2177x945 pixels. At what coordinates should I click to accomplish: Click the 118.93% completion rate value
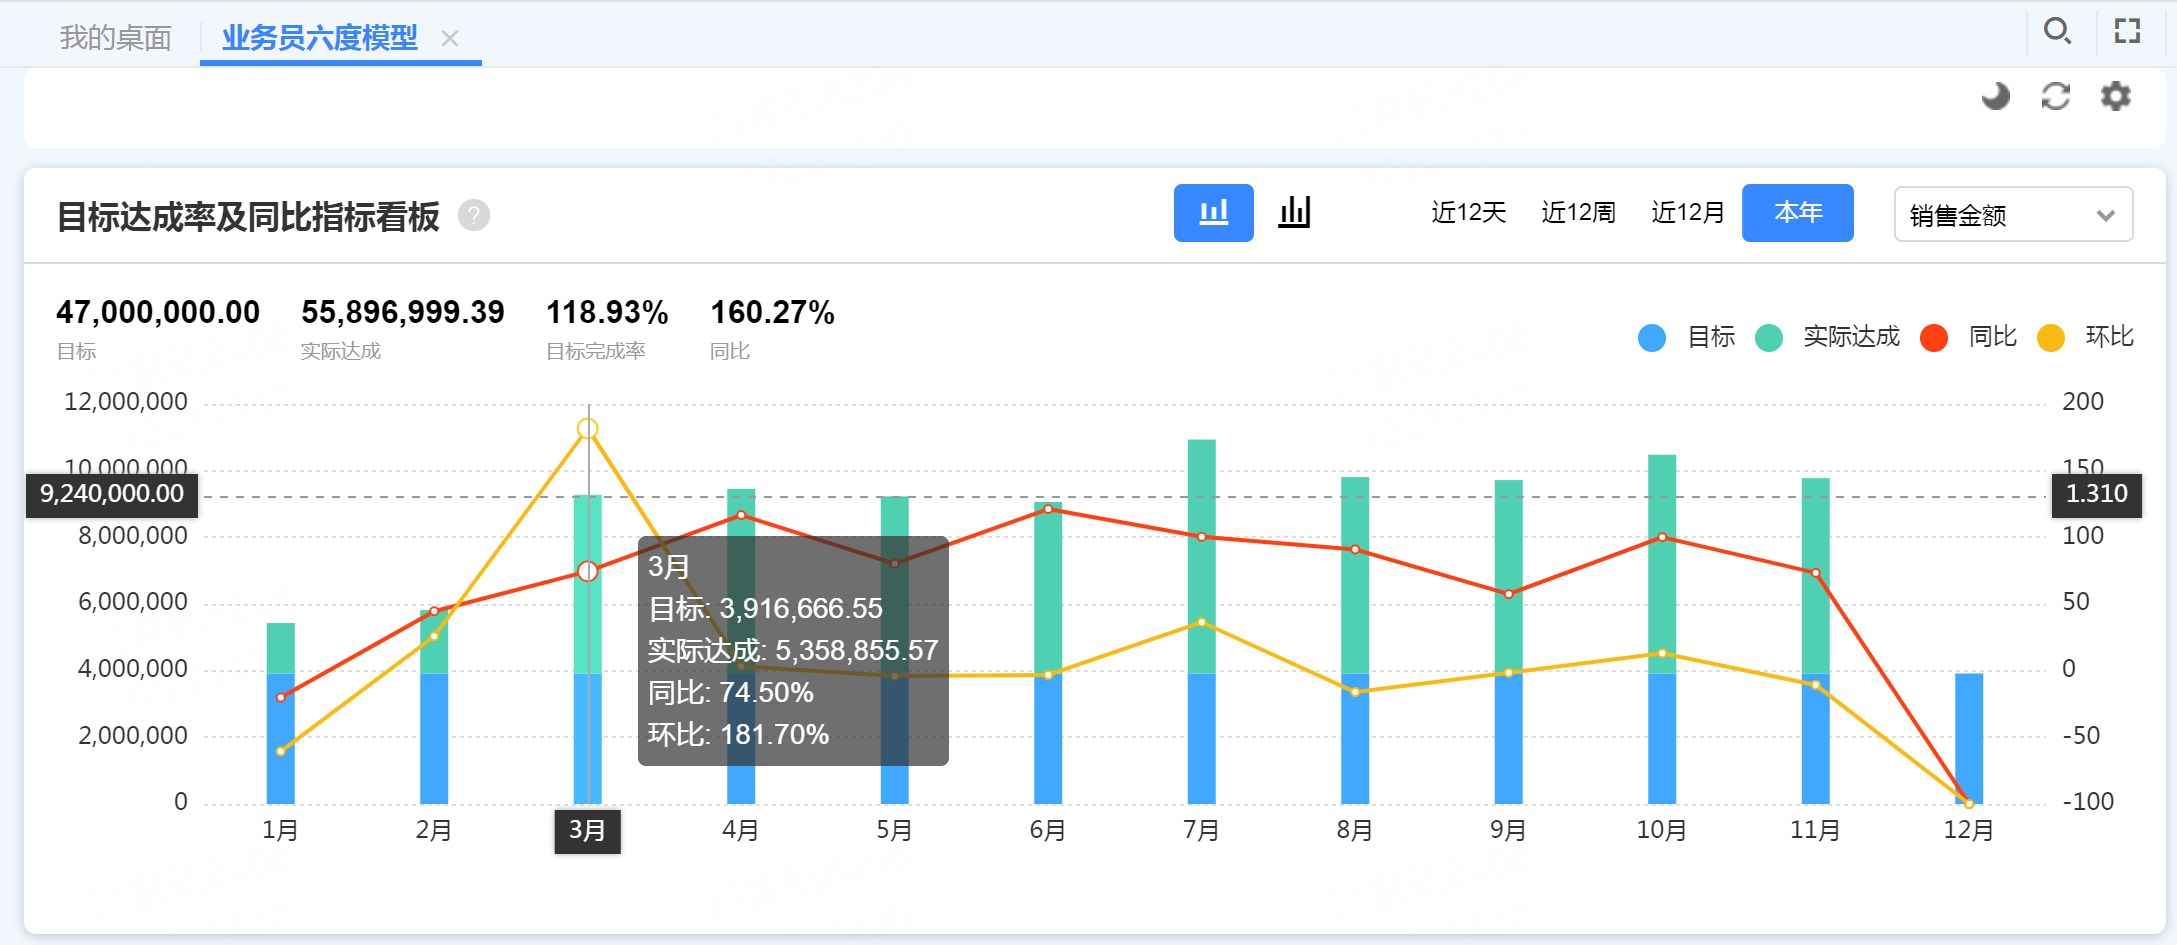[607, 312]
